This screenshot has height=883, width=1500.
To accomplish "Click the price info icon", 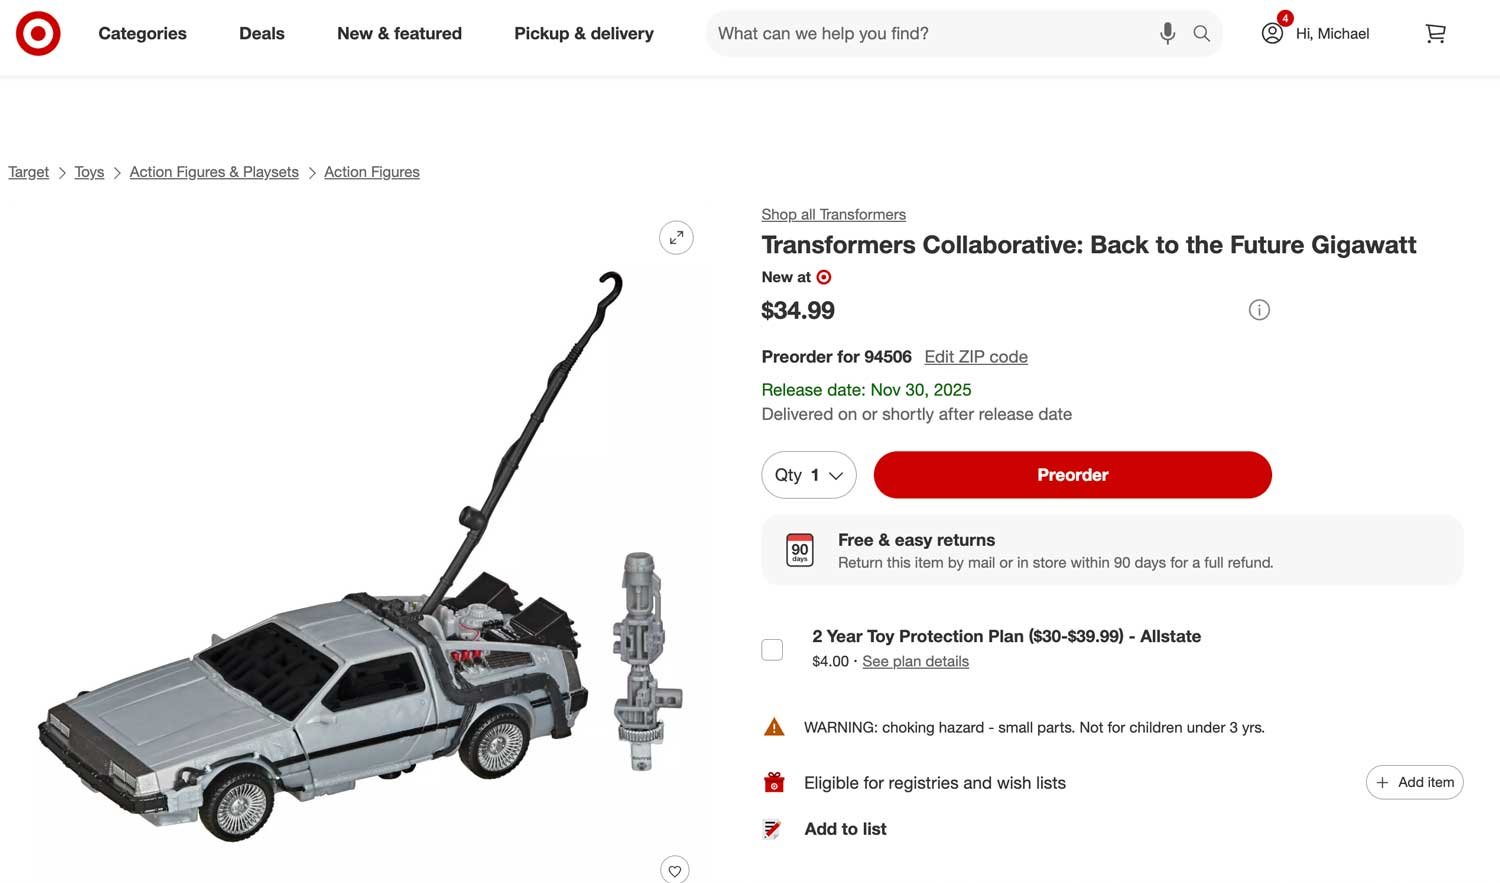I will click(1259, 310).
